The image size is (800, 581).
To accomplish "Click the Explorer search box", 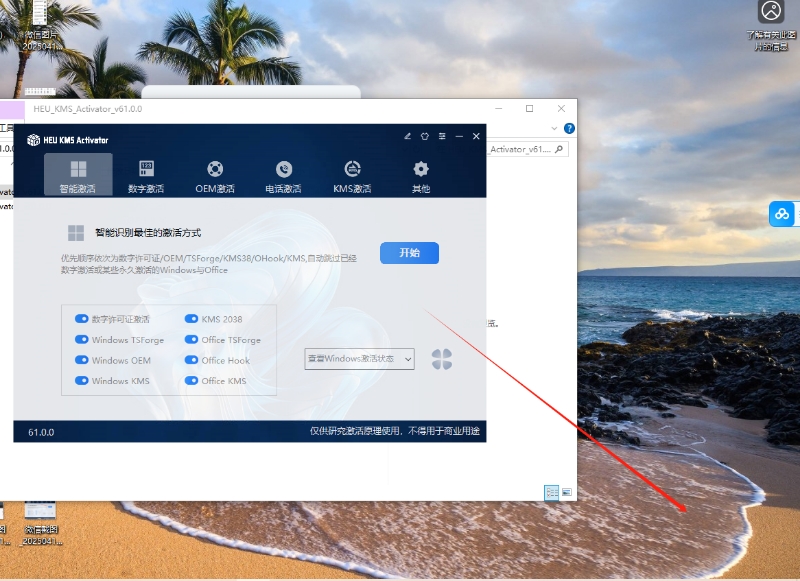I will click(x=527, y=149).
